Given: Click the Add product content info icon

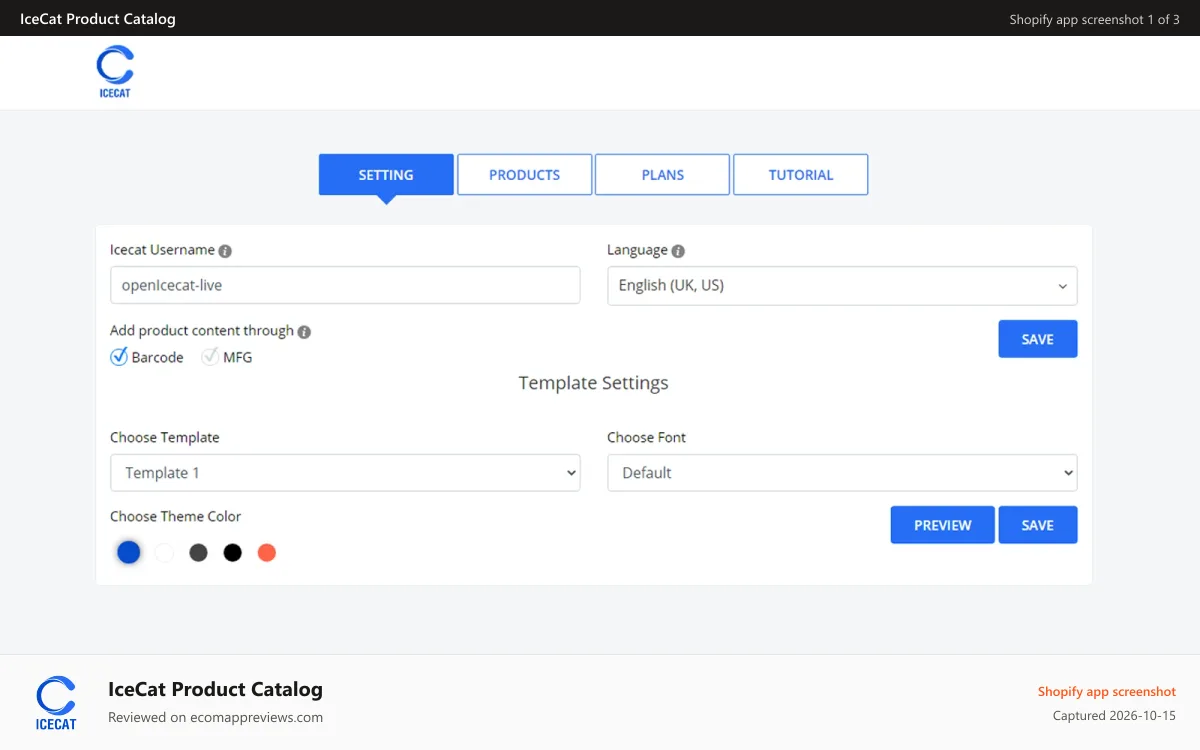Looking at the screenshot, I should (304, 332).
